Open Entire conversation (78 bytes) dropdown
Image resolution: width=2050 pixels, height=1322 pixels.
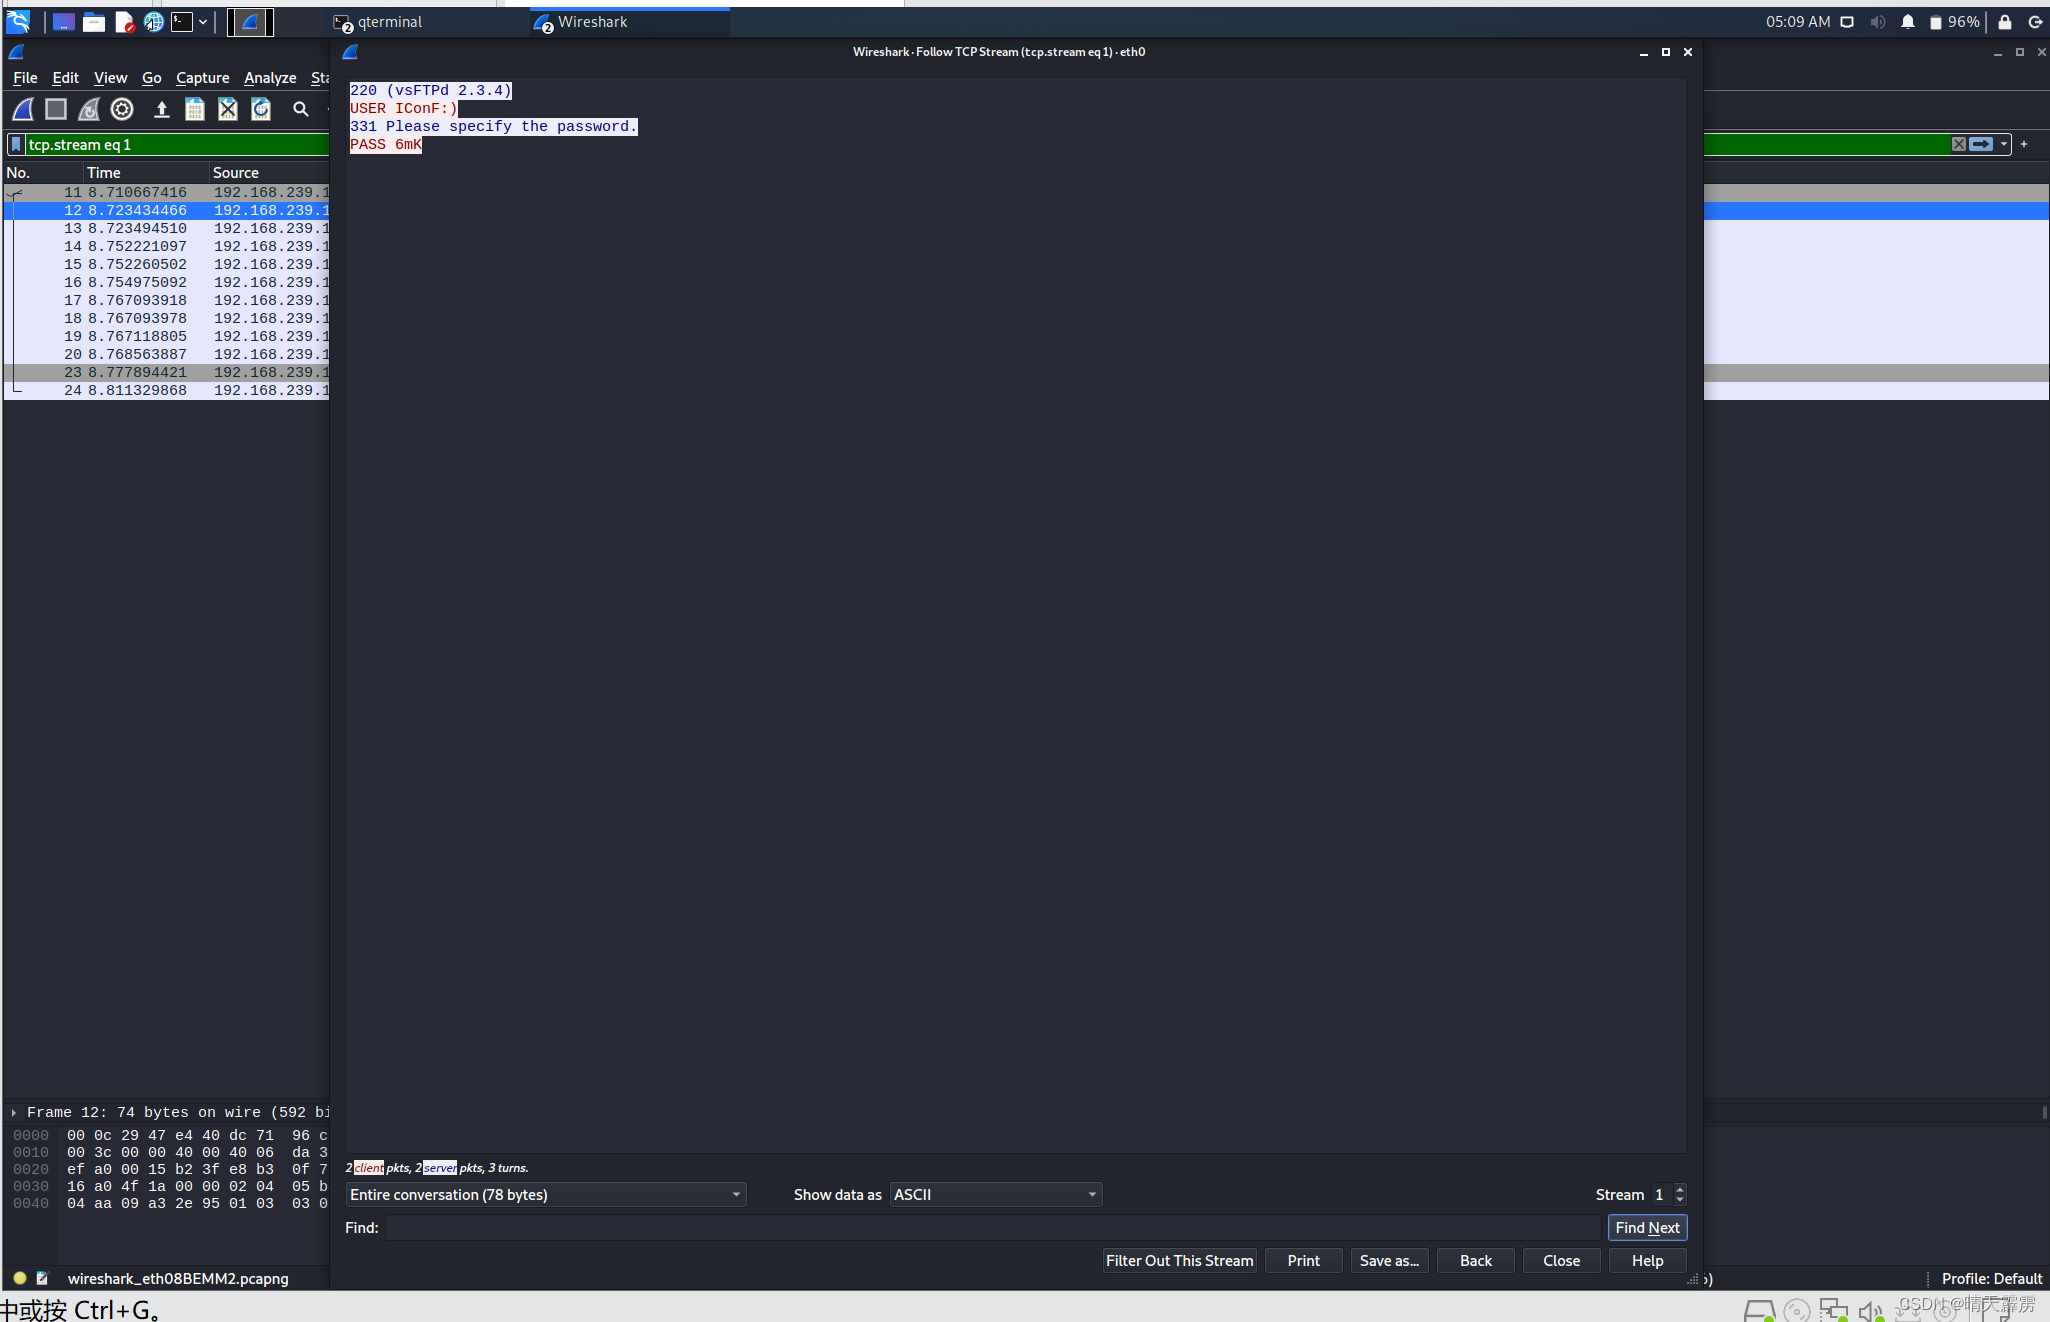(x=546, y=1194)
